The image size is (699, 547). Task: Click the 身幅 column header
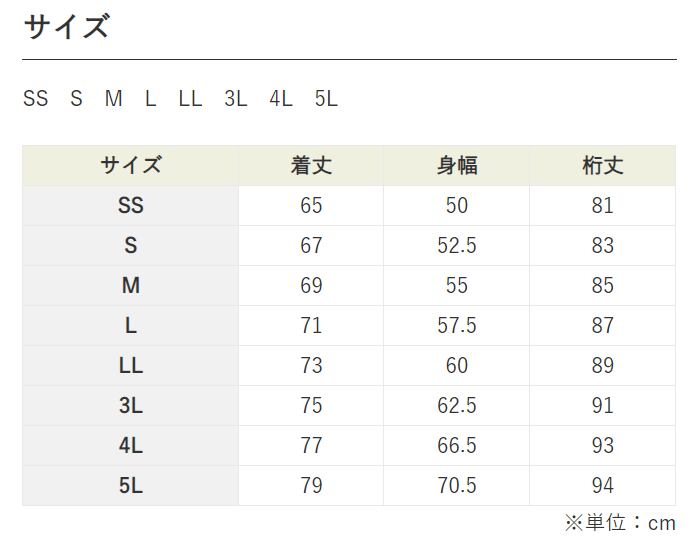(x=456, y=166)
